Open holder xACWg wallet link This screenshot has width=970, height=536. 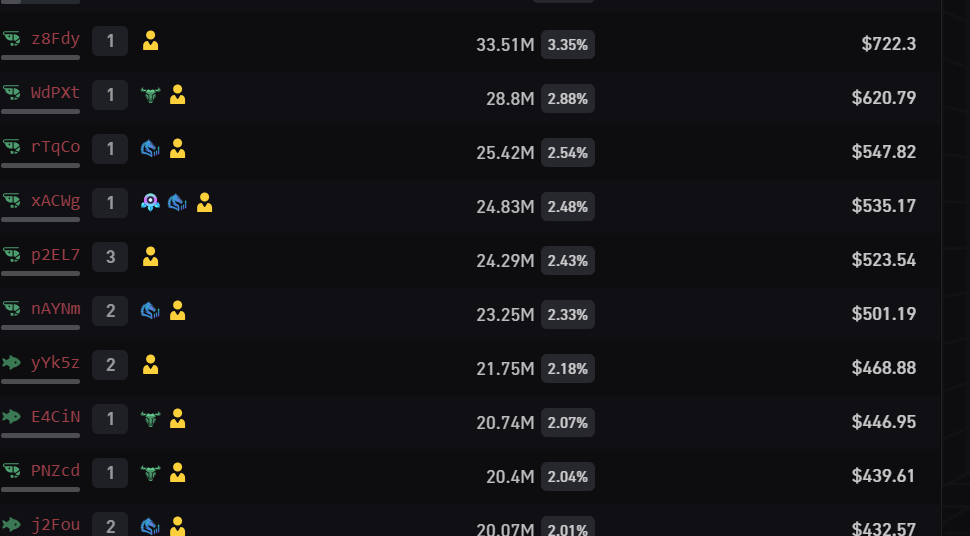(56, 201)
